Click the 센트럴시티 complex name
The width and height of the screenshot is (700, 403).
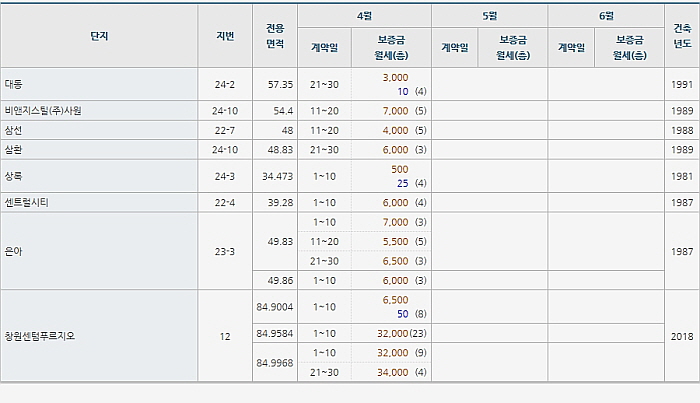point(26,203)
